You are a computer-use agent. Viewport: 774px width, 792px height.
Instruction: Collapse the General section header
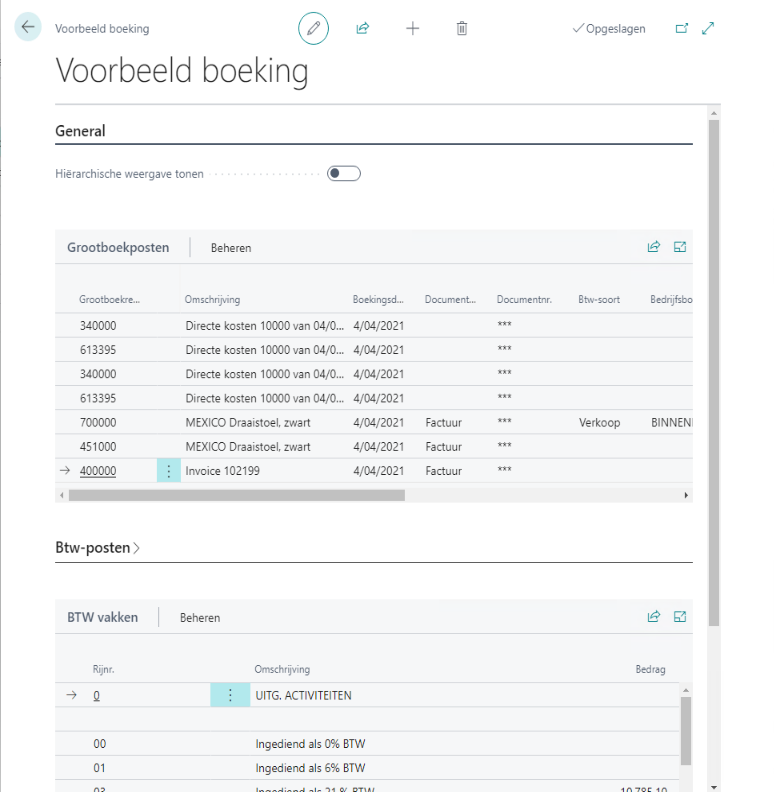pyautogui.click(x=80, y=131)
